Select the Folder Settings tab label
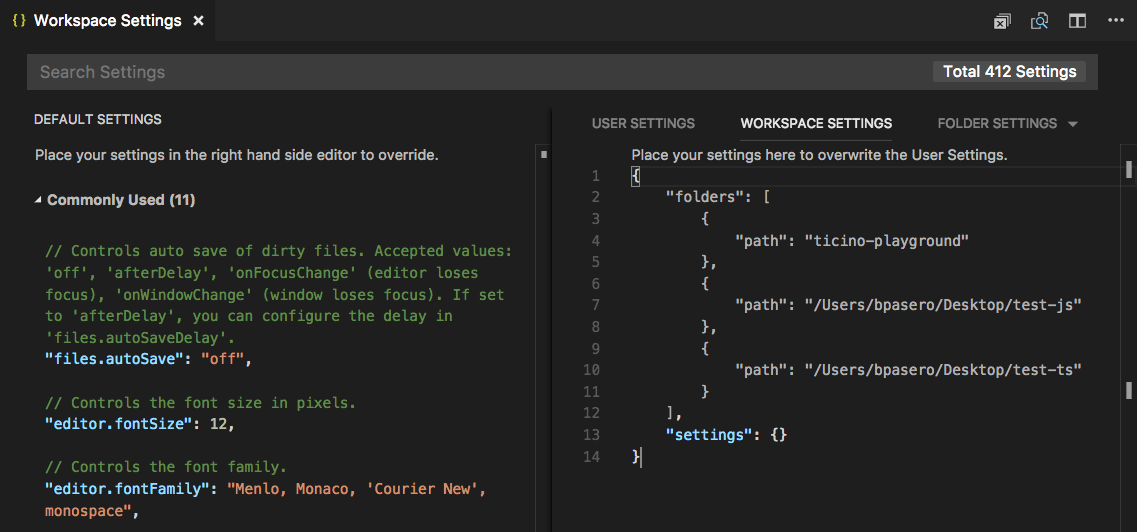1137x532 pixels. coord(996,123)
